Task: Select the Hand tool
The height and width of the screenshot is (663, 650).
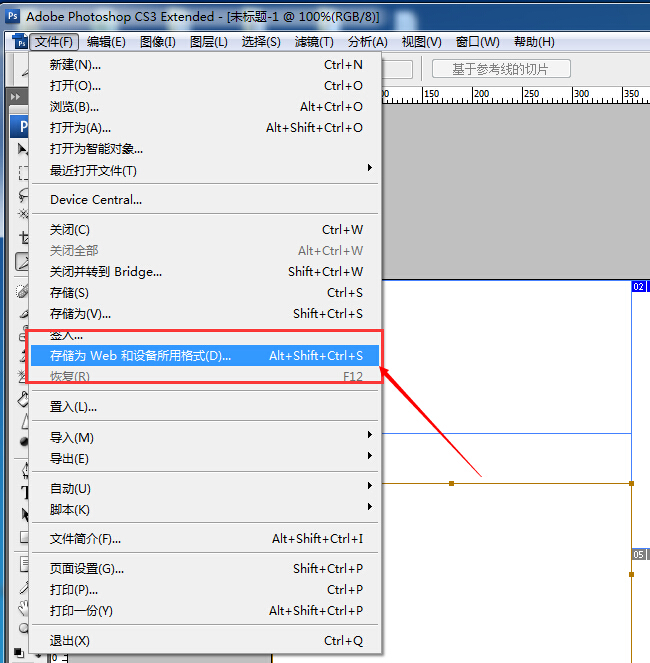Action: [x=24, y=608]
